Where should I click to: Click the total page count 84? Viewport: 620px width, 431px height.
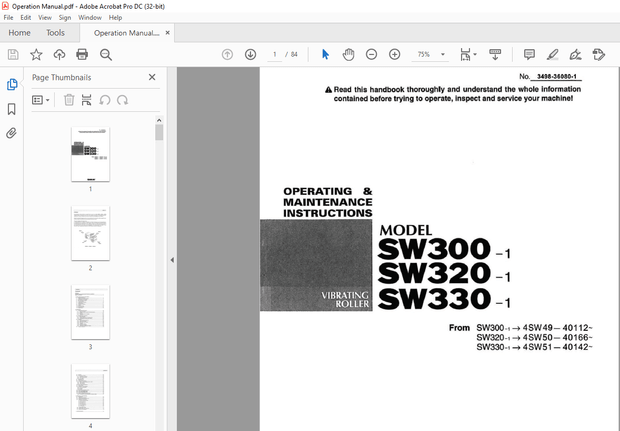pos(294,55)
